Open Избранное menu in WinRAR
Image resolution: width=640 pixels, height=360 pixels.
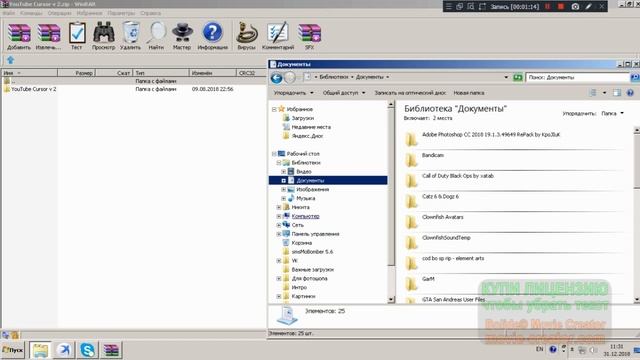pyautogui.click(x=89, y=13)
